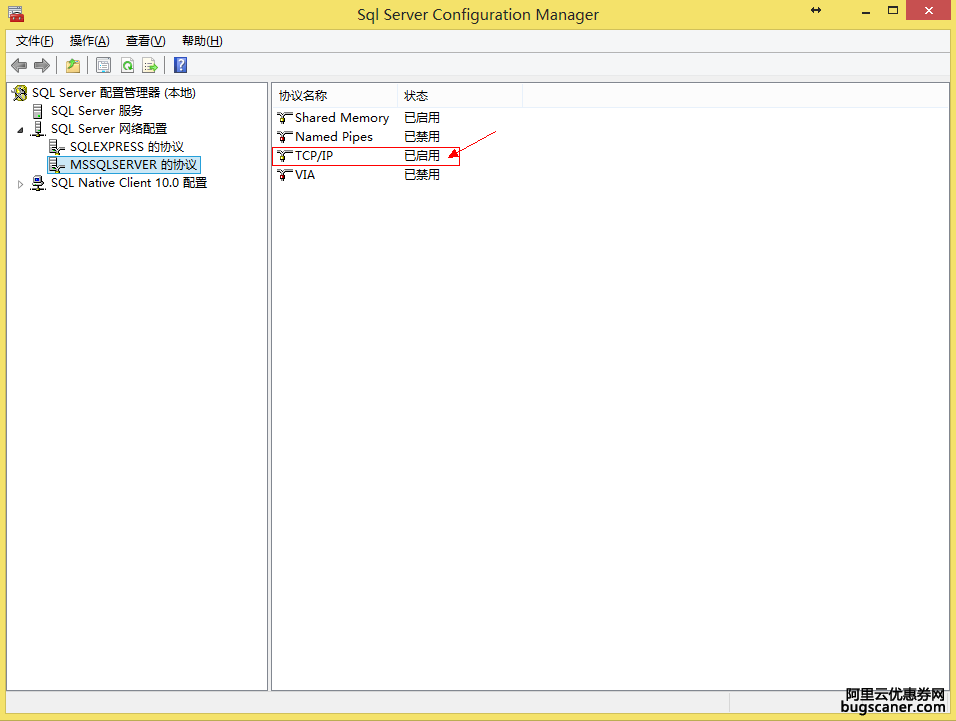Click the MSSQLSERVER 的协议 node icon

[57, 165]
